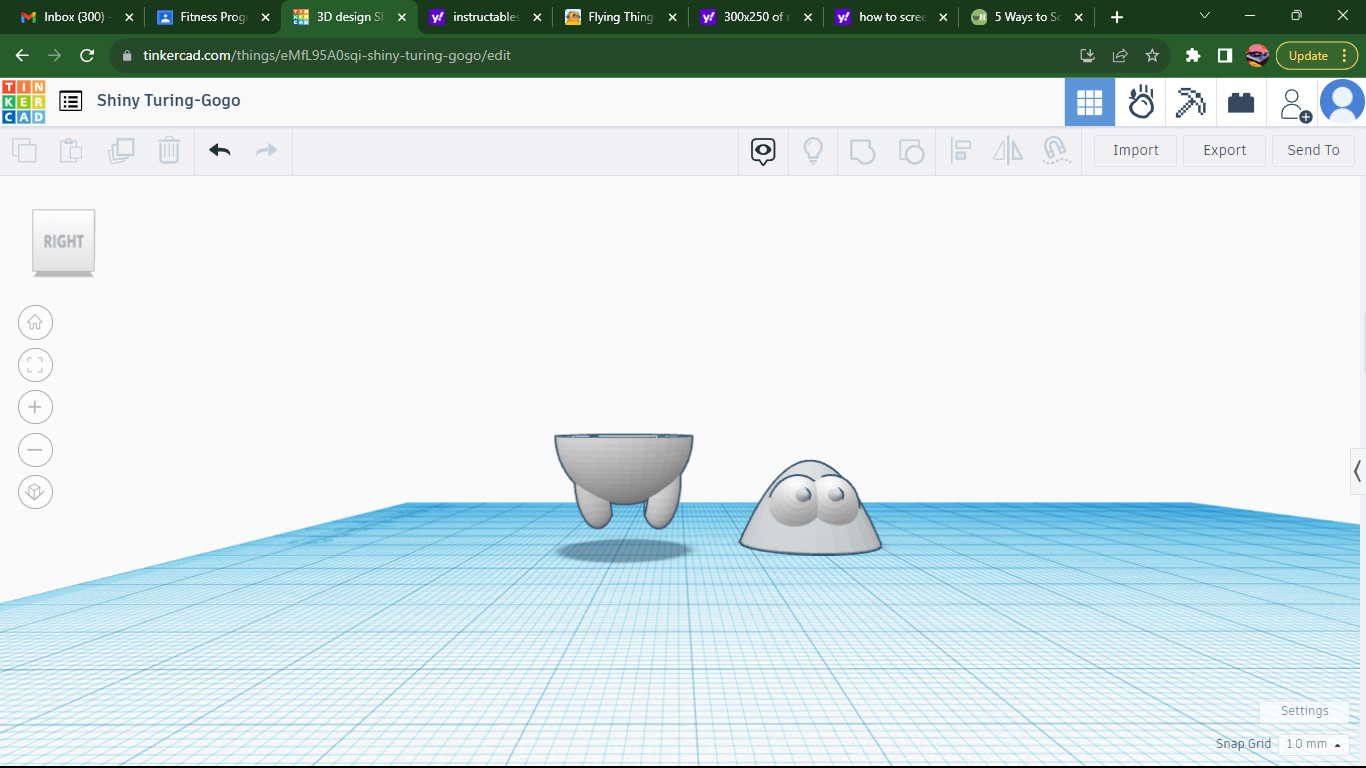Screen dimensions: 1366x768
Task: Open the Align tool
Action: point(961,150)
